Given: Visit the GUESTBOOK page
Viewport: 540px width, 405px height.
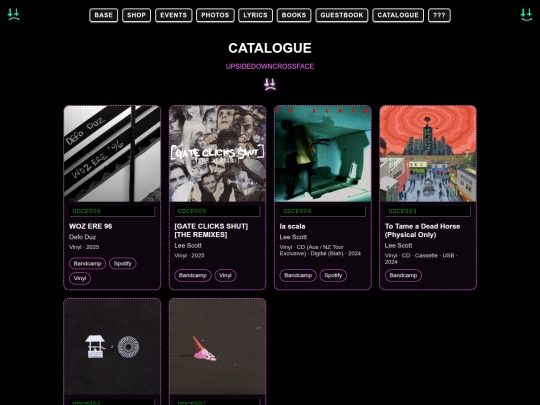Looking at the screenshot, I should tap(342, 15).
